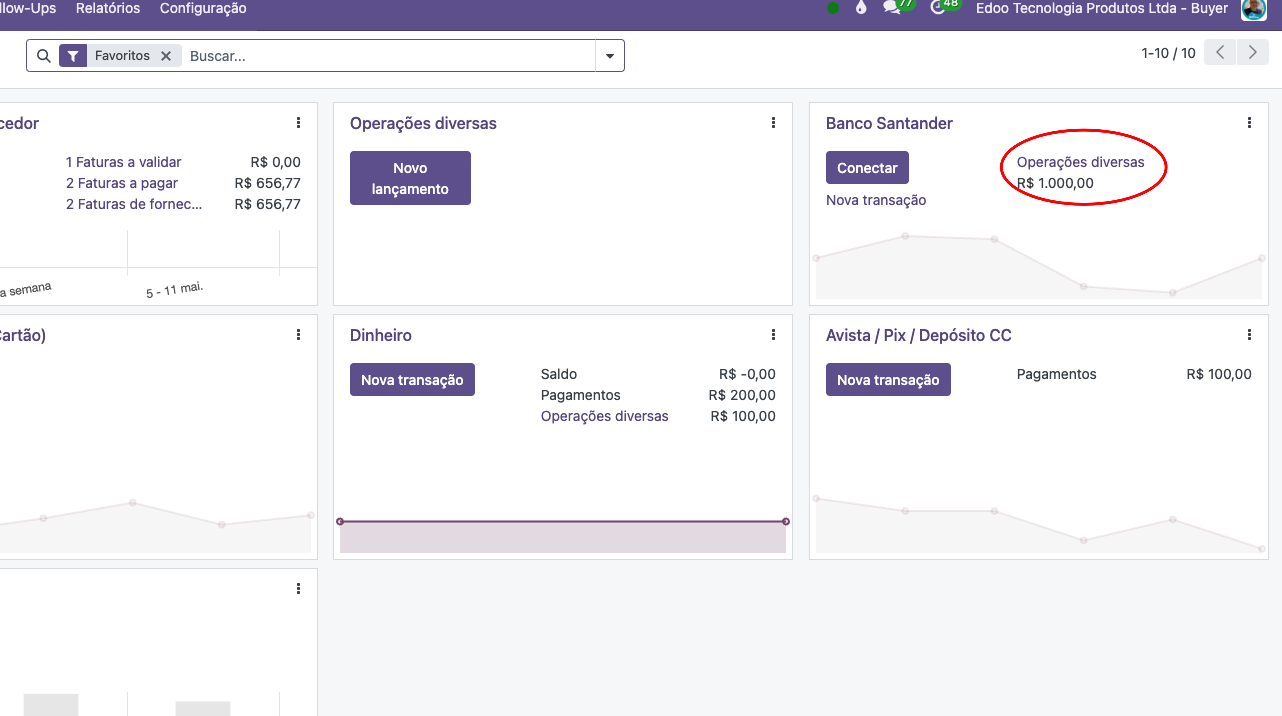Click the magnifier search icon
1282x716 pixels.
click(x=43, y=56)
